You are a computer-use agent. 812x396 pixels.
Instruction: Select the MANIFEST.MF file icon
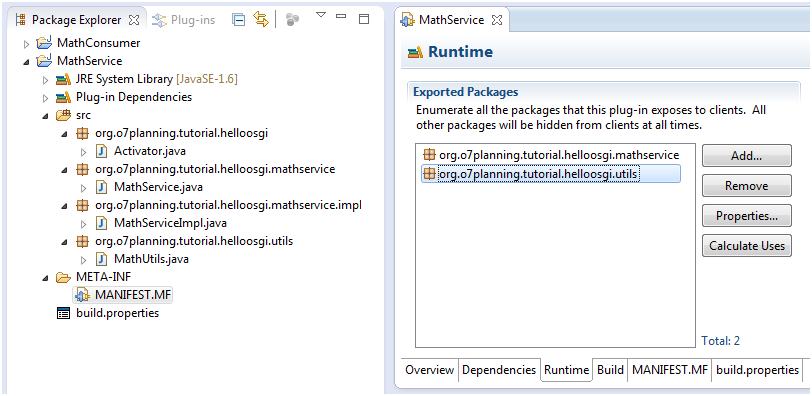pos(82,296)
